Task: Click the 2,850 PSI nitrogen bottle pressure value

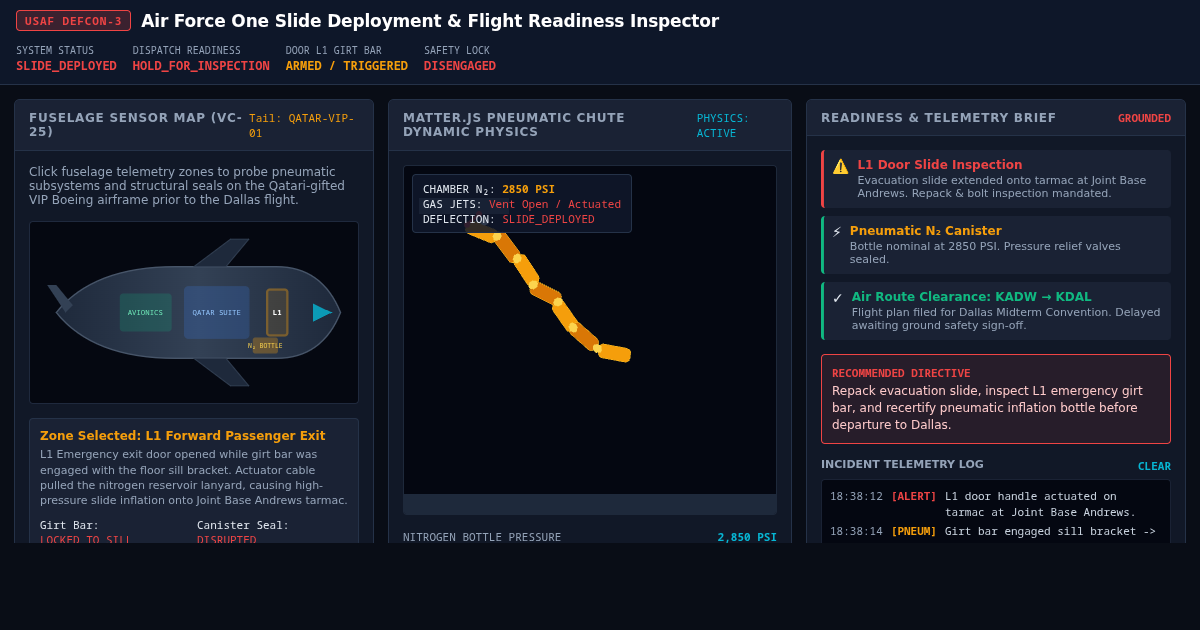Action: [x=747, y=537]
